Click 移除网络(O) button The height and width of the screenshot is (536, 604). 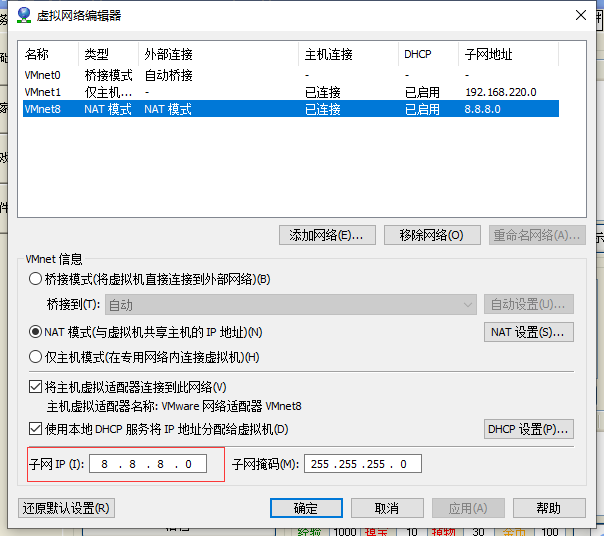pyautogui.click(x=432, y=235)
